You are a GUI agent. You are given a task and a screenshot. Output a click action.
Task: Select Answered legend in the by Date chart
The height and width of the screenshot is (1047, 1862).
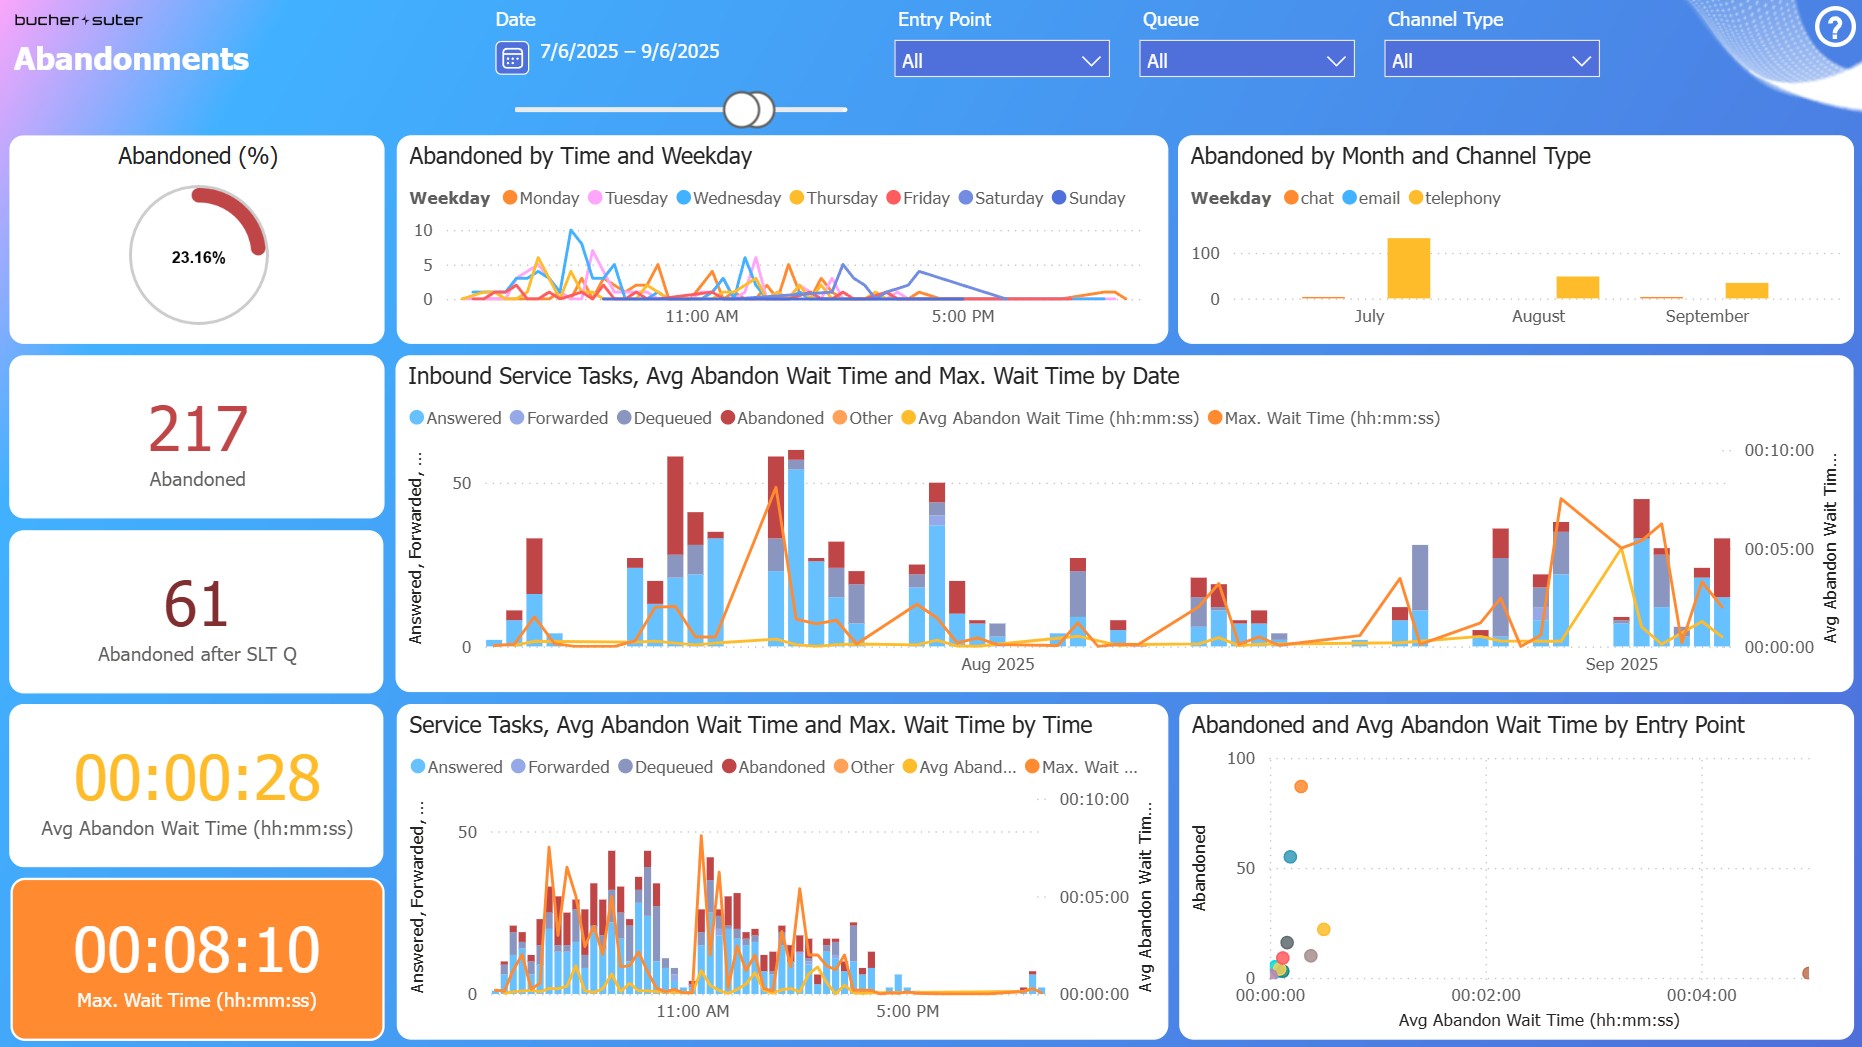456,418
